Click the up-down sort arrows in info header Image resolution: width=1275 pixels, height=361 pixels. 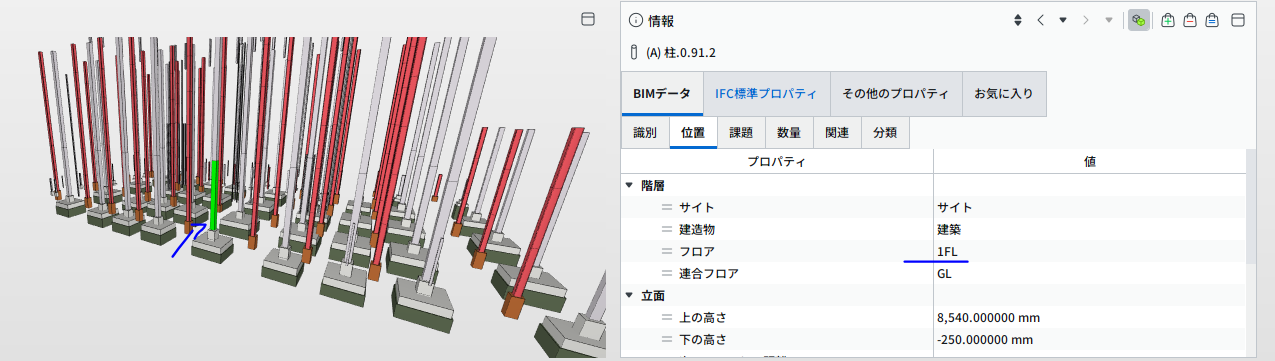click(x=1018, y=20)
